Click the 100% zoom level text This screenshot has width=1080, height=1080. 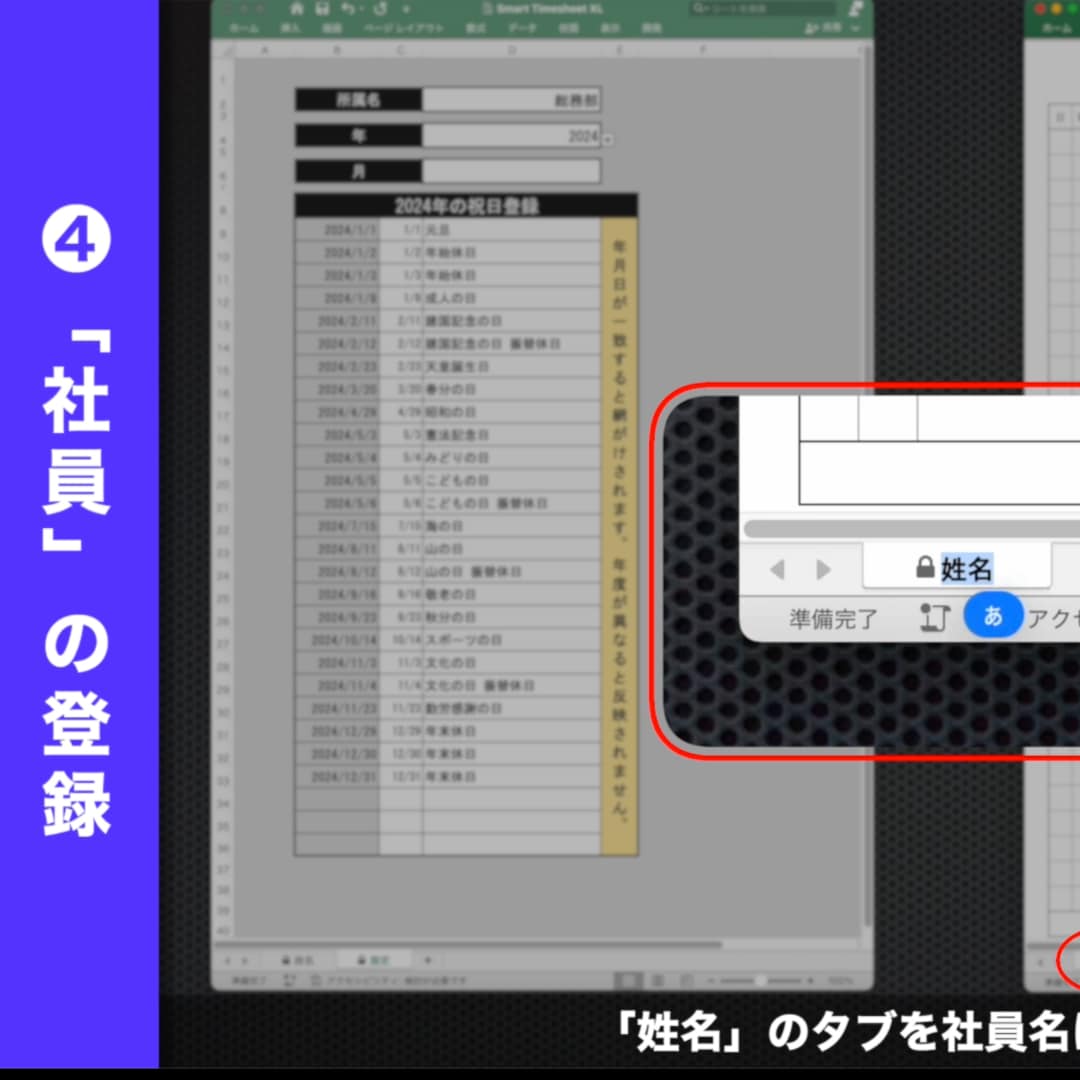(840, 979)
